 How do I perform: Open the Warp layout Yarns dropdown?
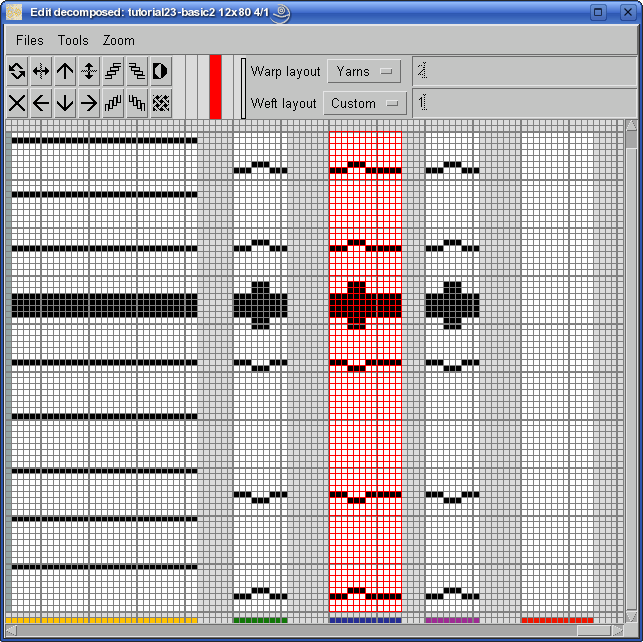pos(363,71)
